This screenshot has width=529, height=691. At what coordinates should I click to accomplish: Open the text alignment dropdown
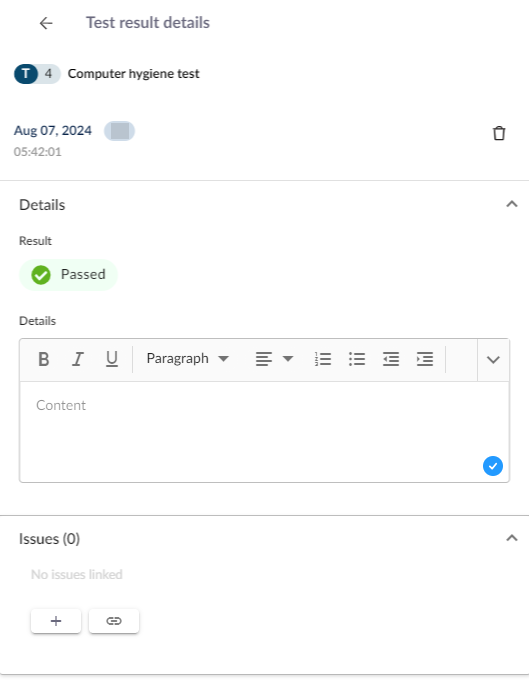pos(274,359)
